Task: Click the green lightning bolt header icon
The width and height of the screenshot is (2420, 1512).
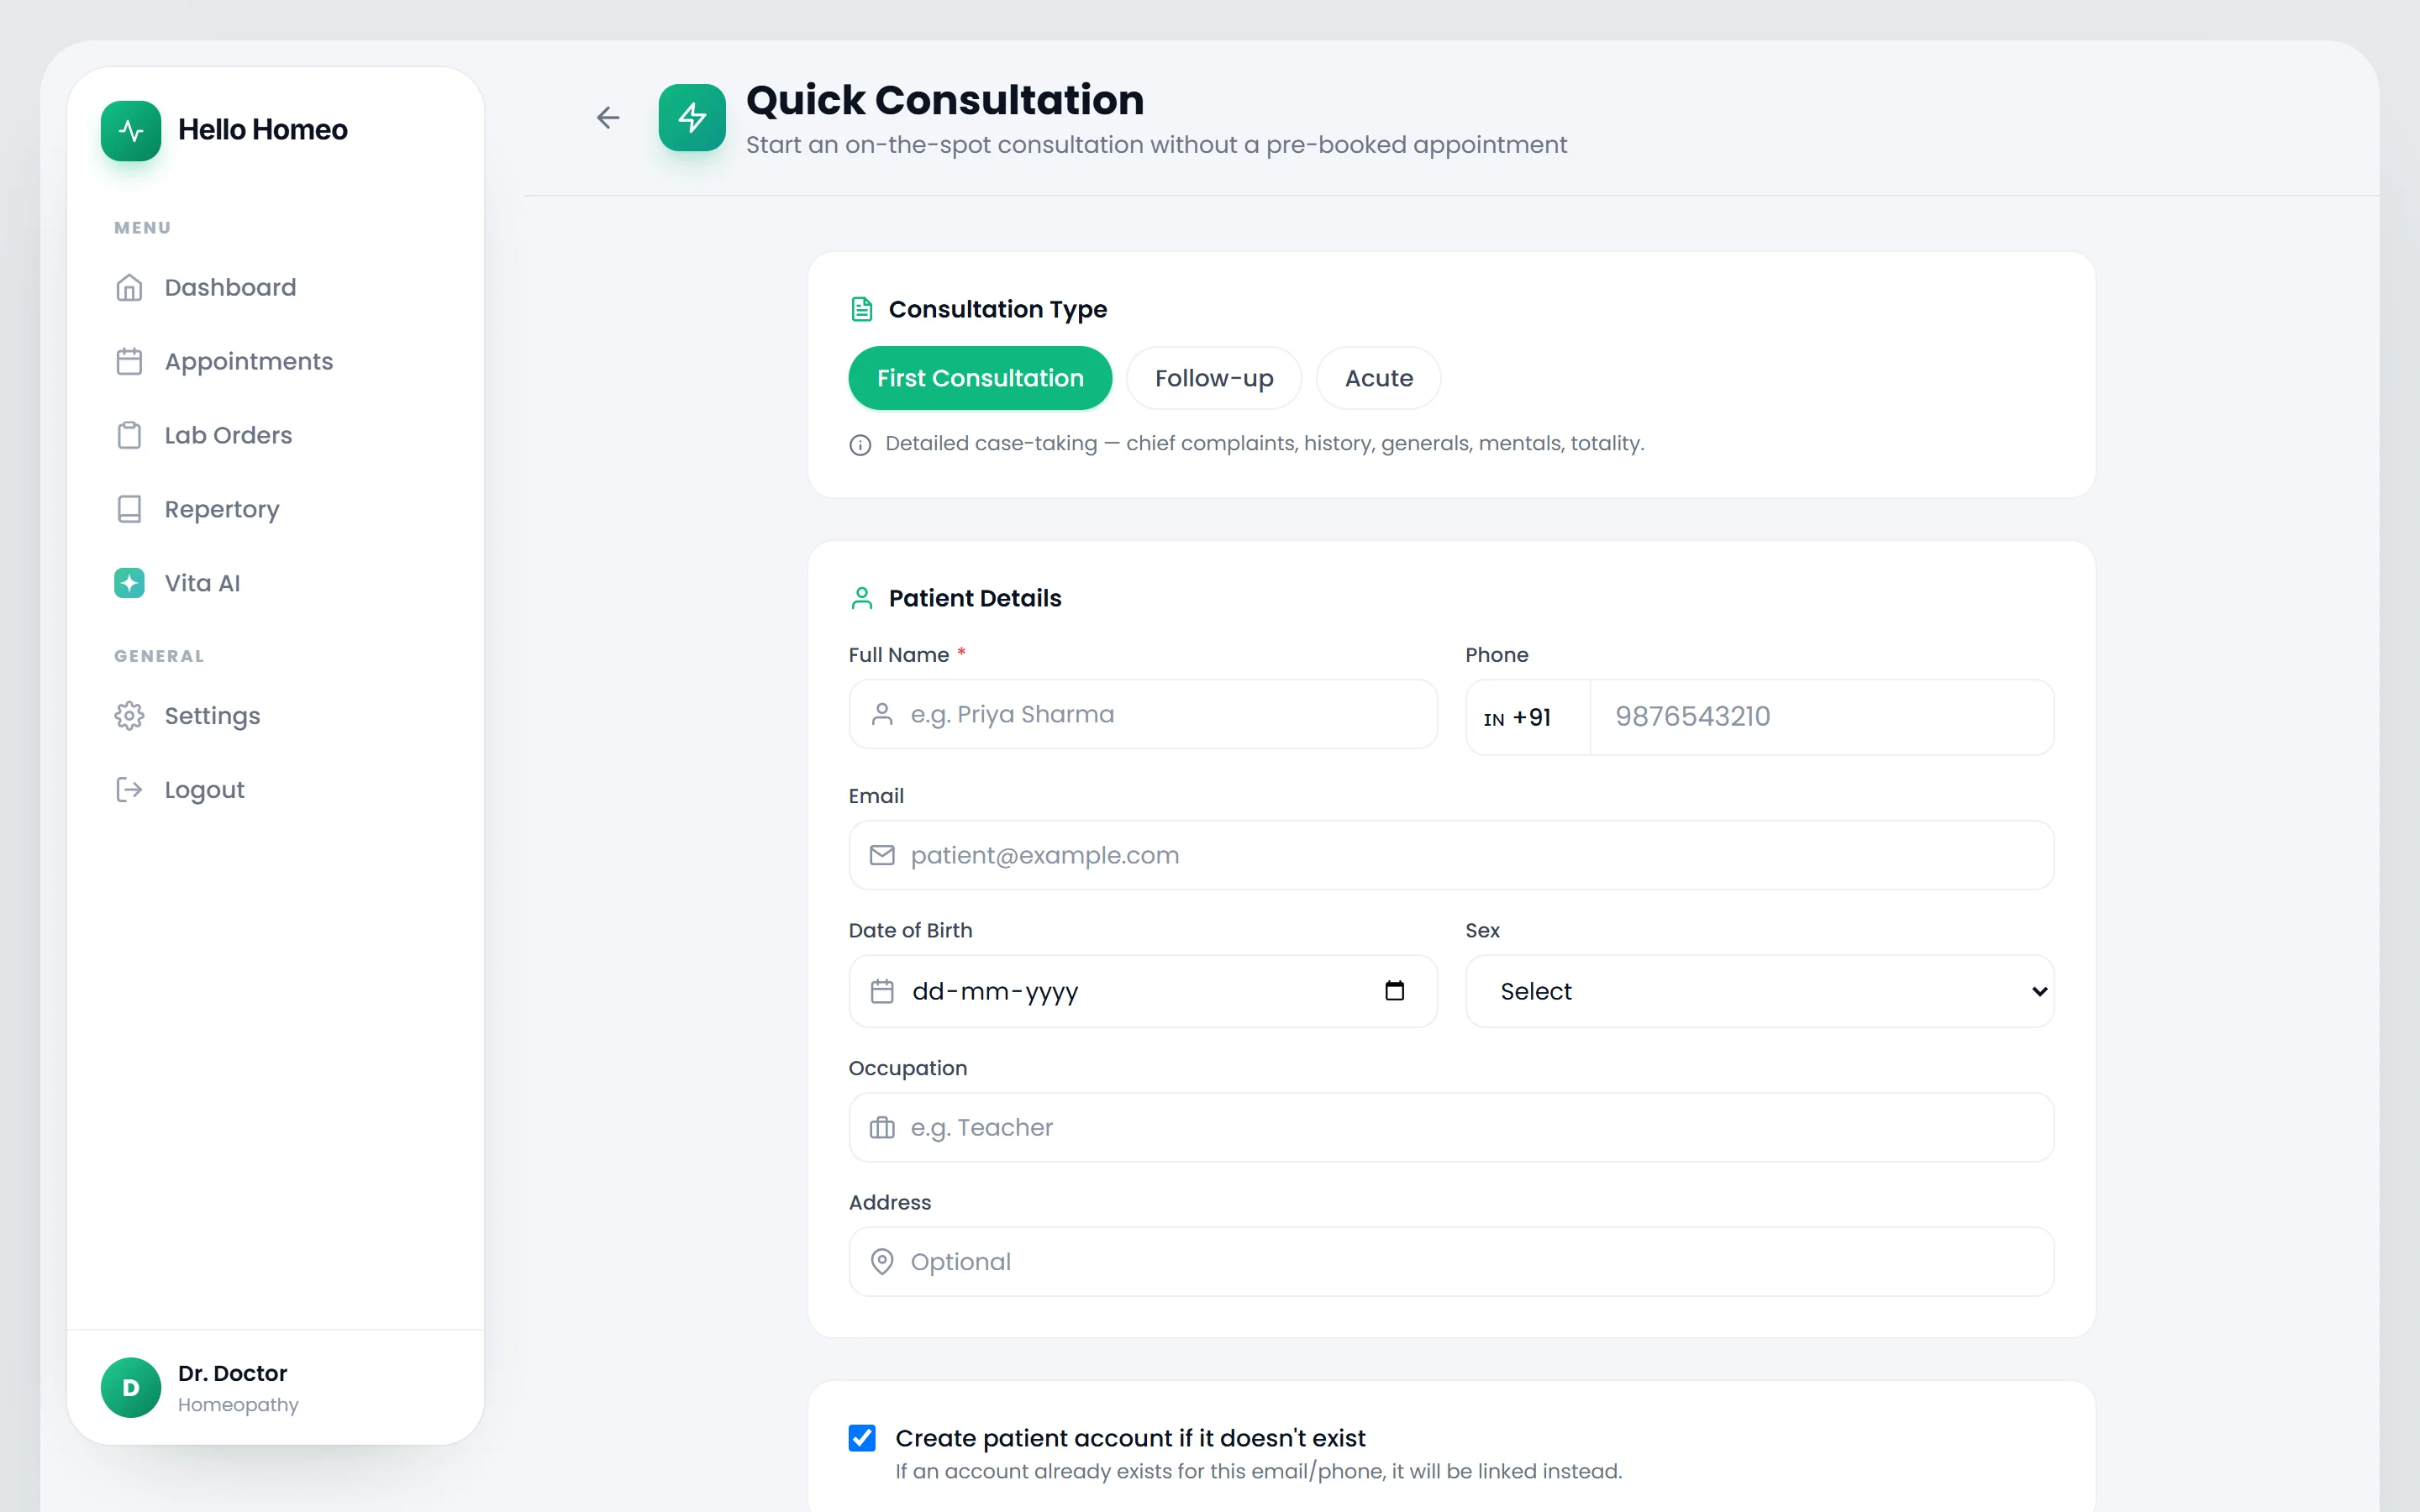Action: click(692, 118)
